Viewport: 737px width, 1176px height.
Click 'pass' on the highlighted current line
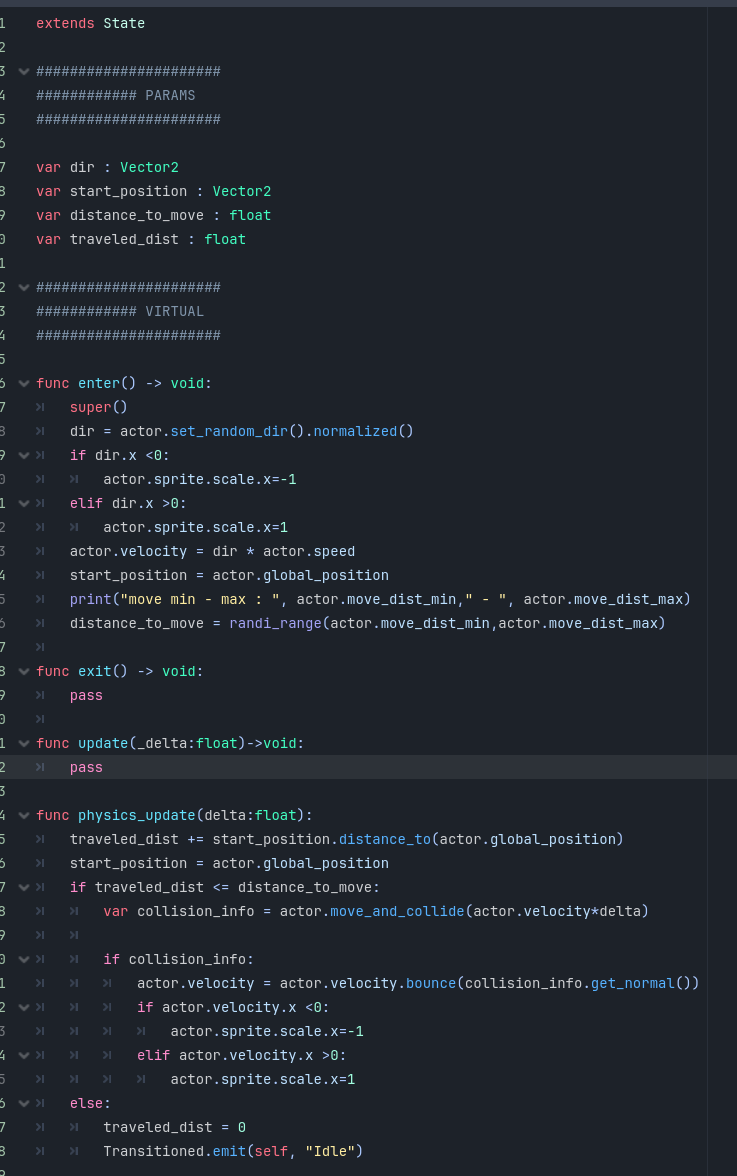pyautogui.click(x=86, y=767)
